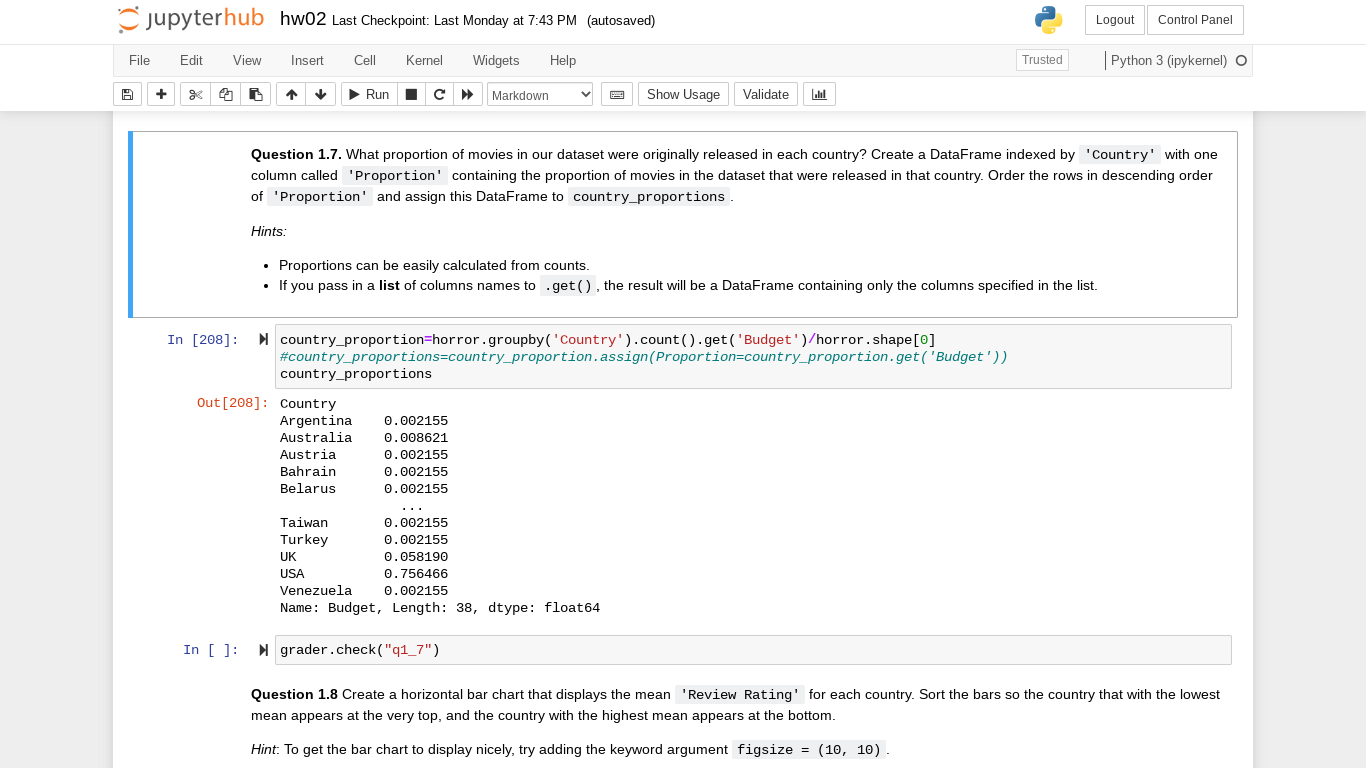This screenshot has height=768, width=1366.
Task: Click the Hints: italic text
Action: [x=269, y=231]
